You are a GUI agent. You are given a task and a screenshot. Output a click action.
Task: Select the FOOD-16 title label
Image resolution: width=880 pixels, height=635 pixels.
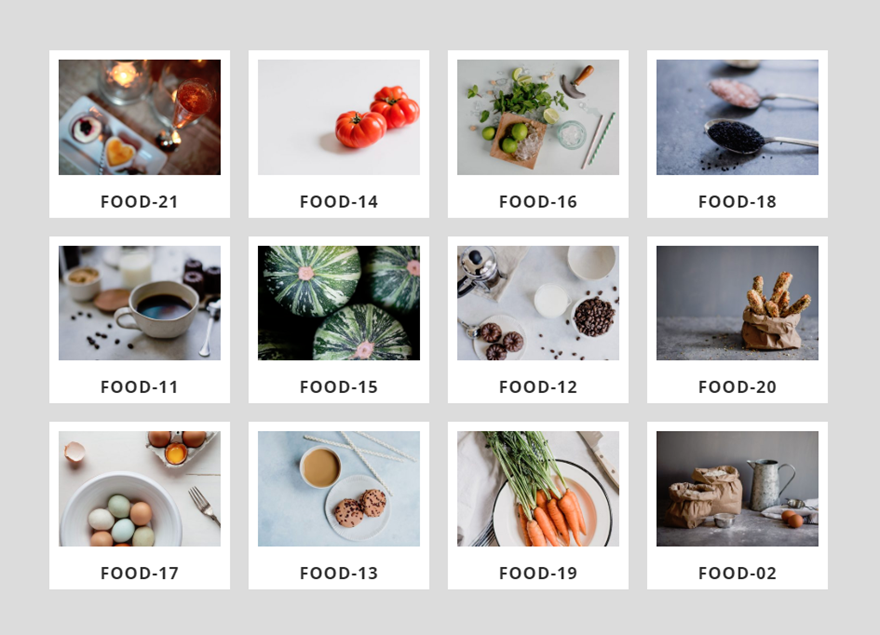coord(538,202)
